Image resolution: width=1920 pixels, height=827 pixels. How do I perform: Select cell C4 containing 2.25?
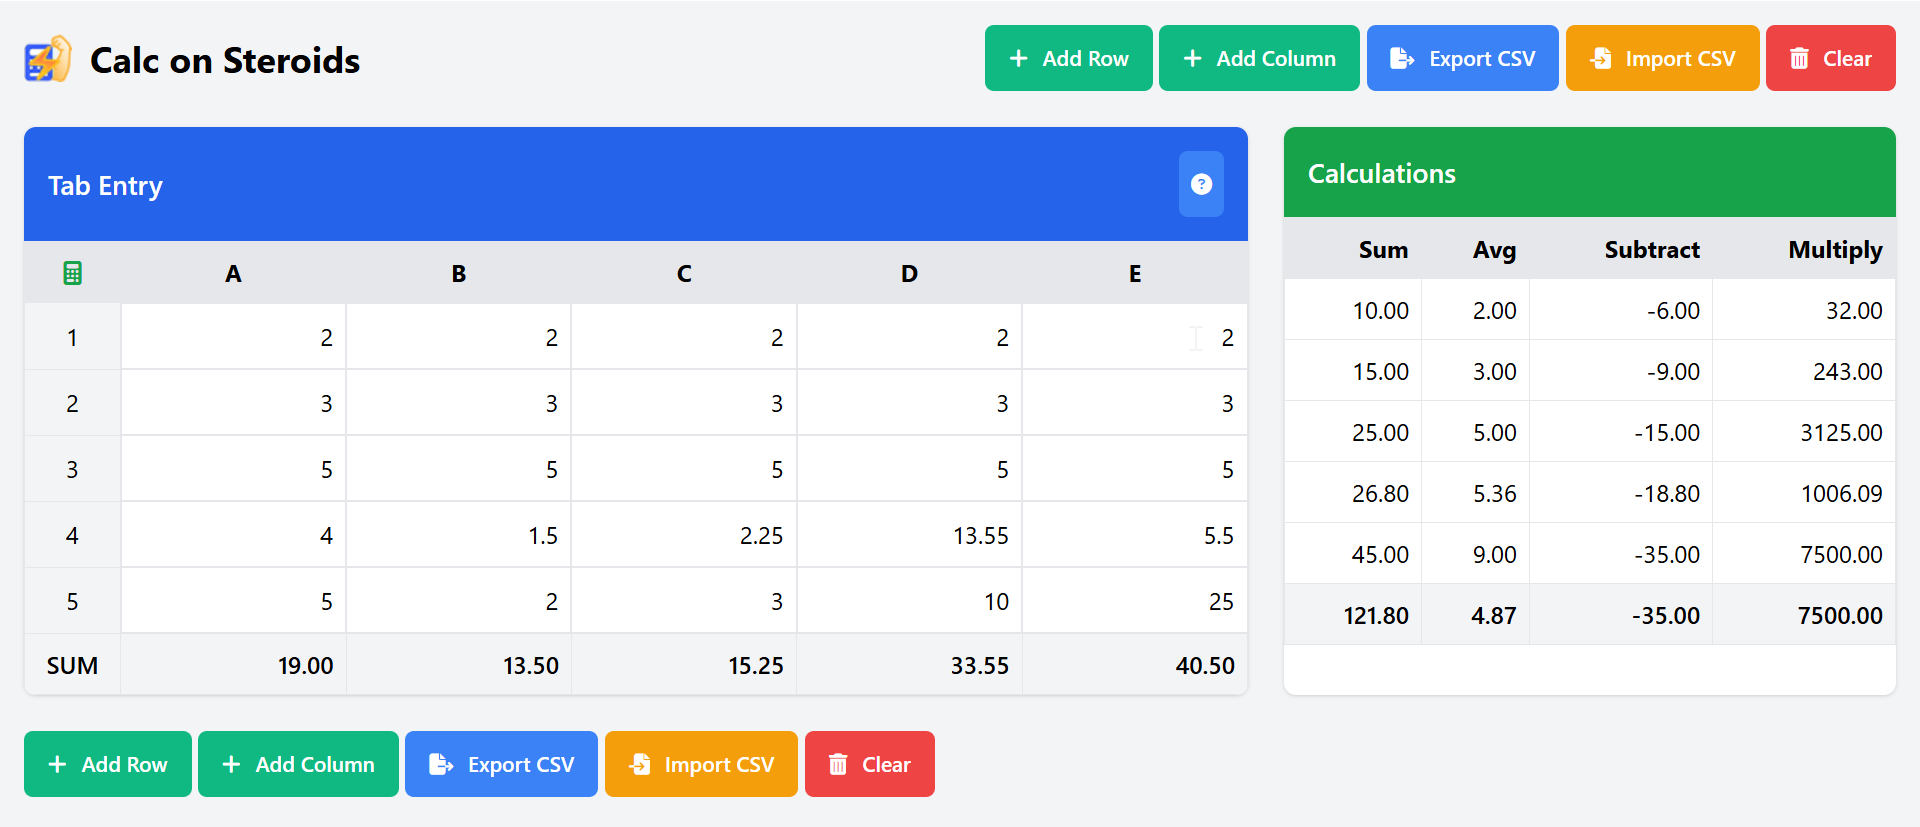tap(684, 535)
